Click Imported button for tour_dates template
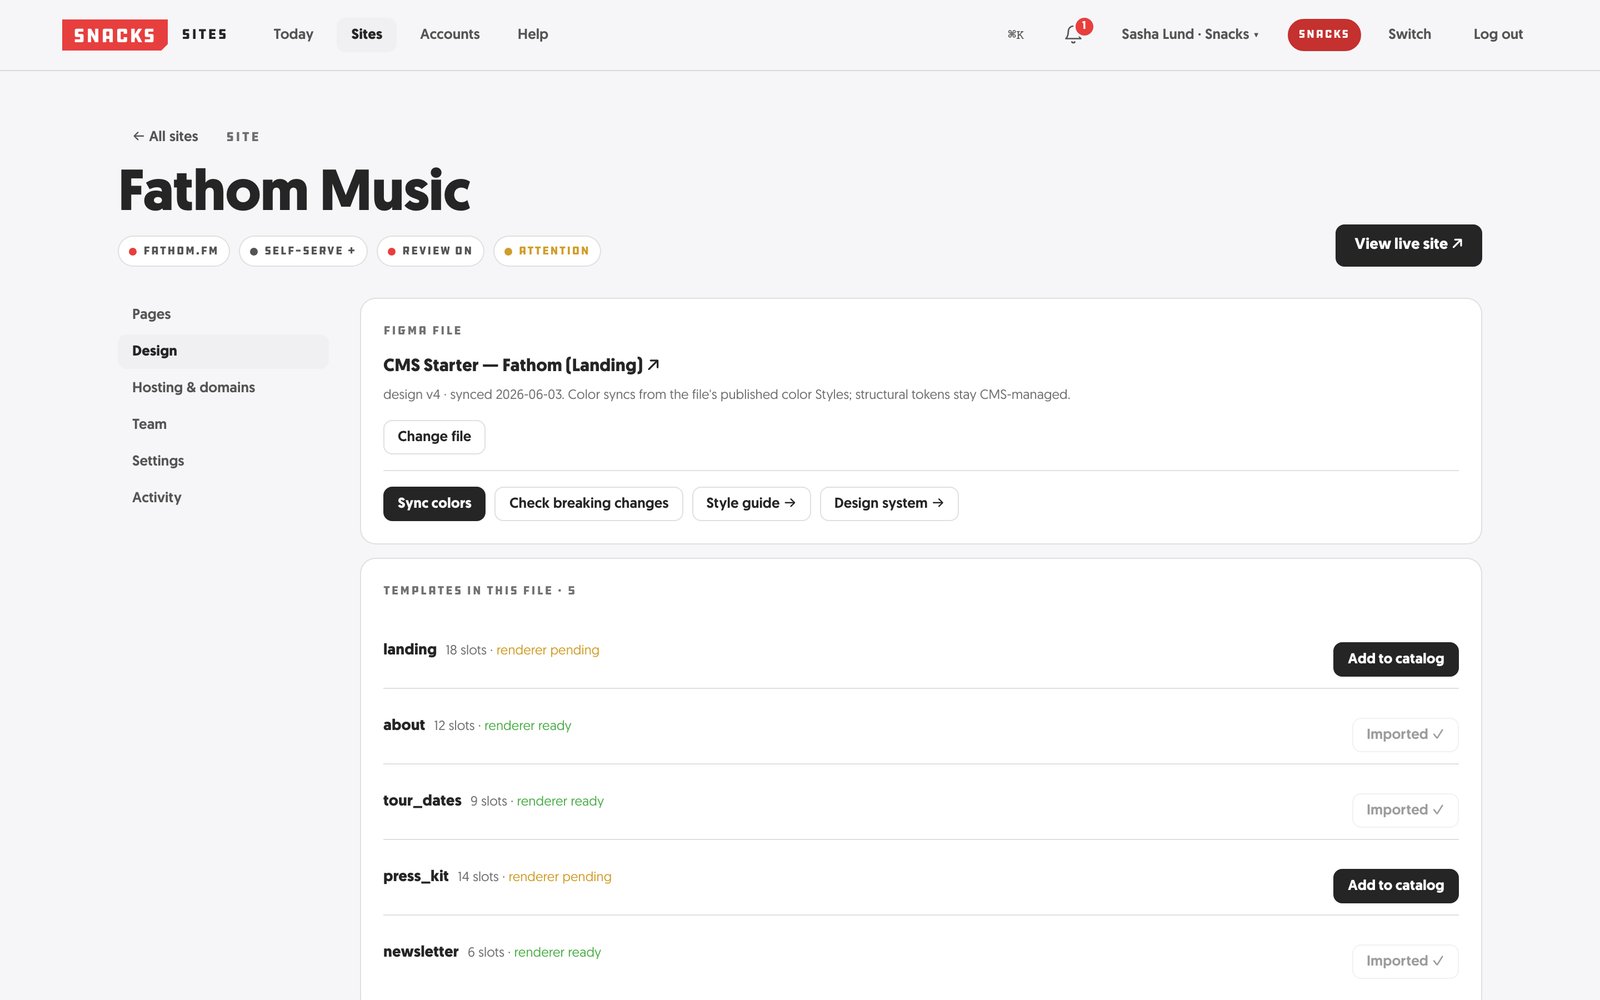 1405,810
